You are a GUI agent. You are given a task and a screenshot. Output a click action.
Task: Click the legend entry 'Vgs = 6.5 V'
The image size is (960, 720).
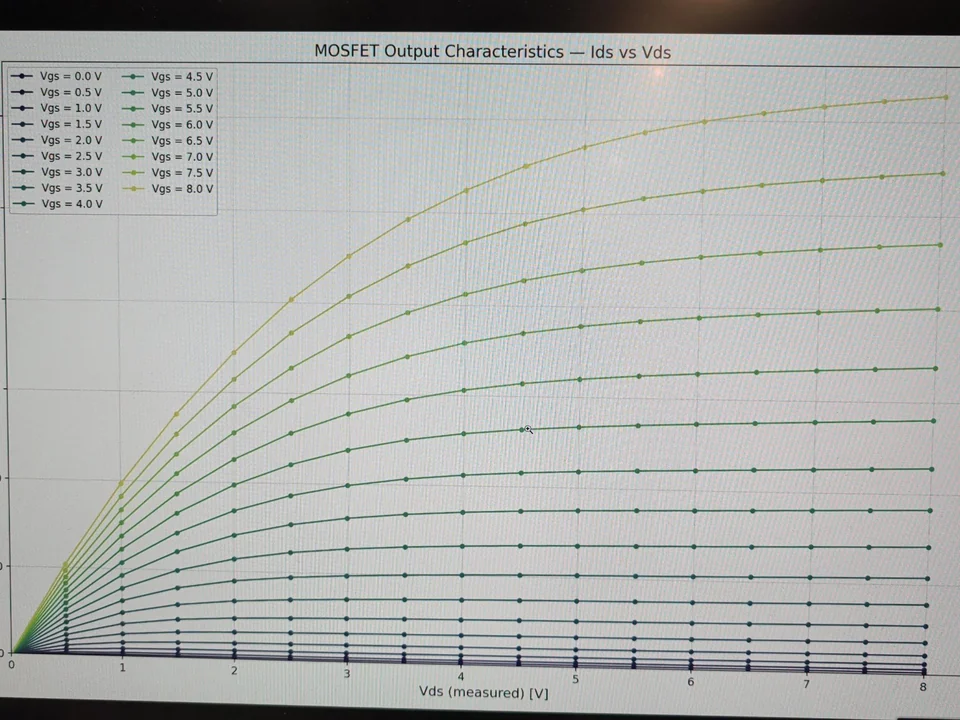[x=167, y=140]
